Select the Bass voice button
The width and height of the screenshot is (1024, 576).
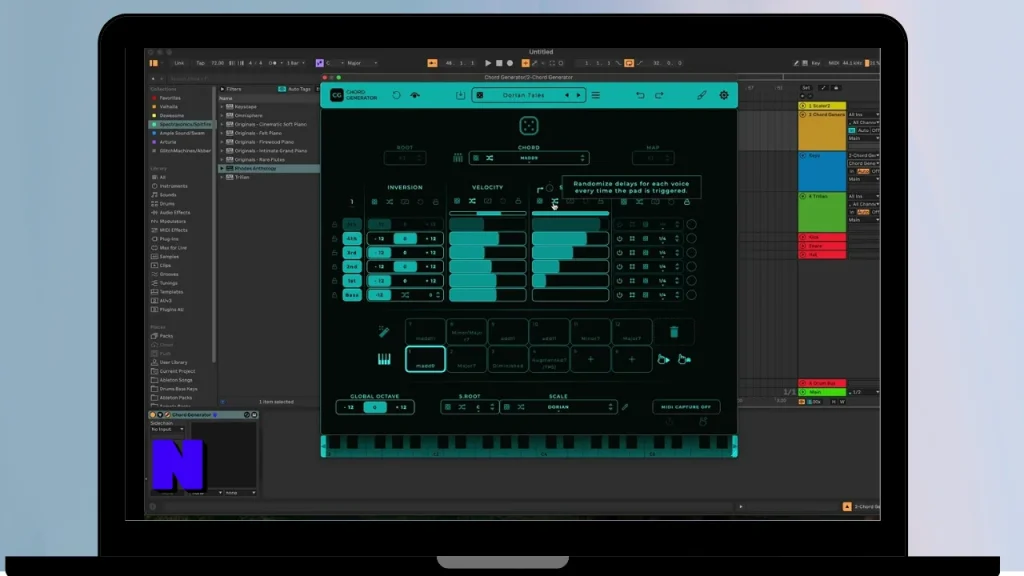coord(352,295)
